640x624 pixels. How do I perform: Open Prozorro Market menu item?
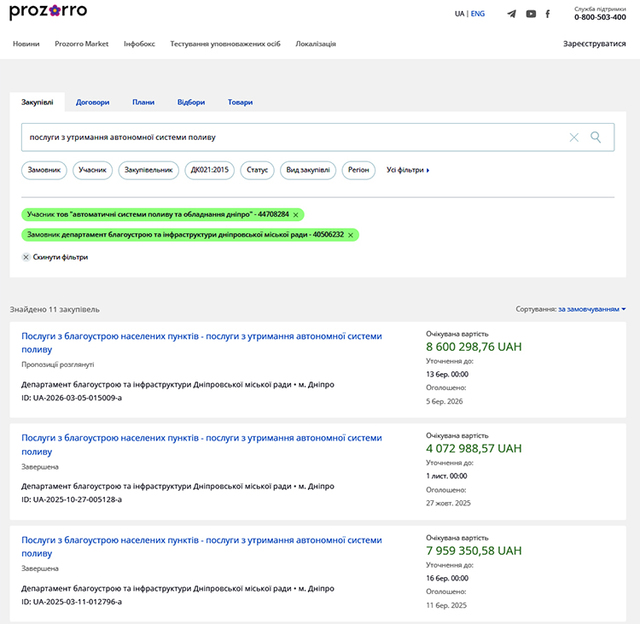click(x=82, y=44)
